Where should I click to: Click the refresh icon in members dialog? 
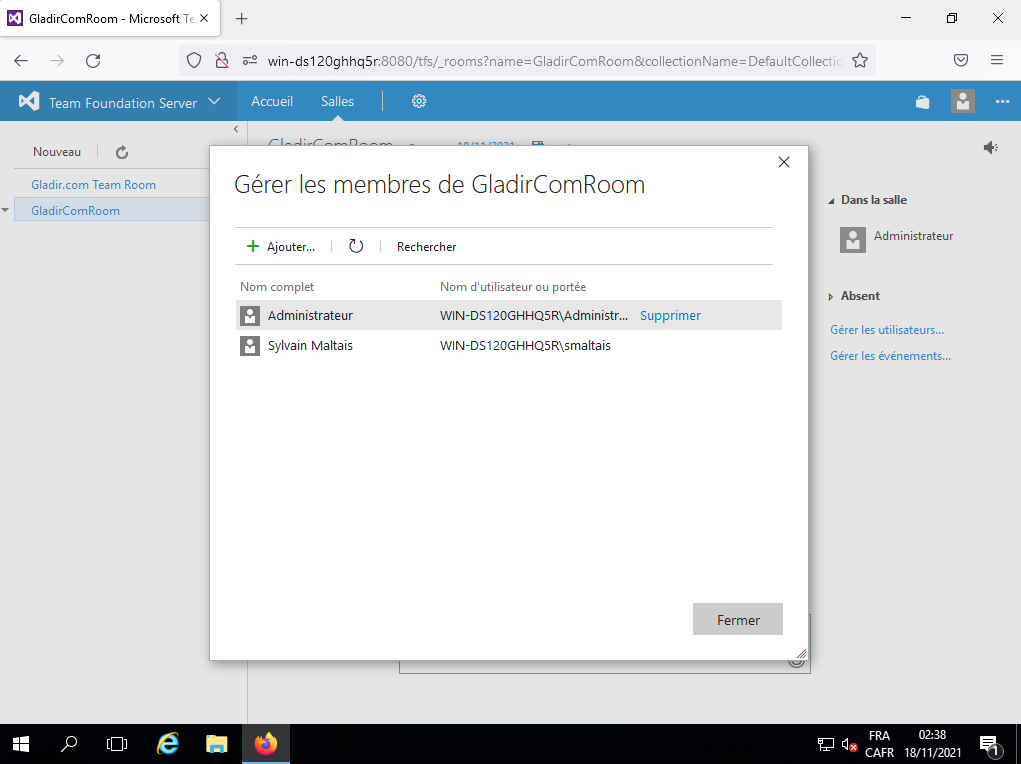[356, 246]
